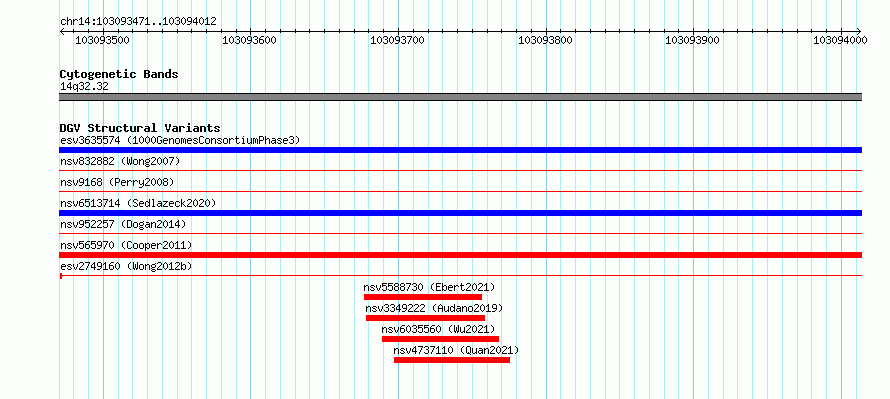Click the red bar under nsv3349222
This screenshot has width=890, height=399.
425,318
